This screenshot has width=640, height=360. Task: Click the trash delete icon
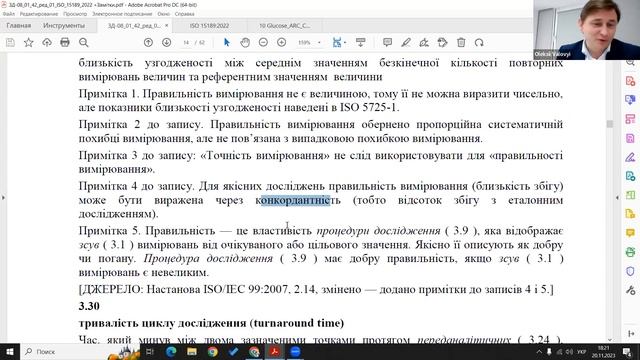461,42
